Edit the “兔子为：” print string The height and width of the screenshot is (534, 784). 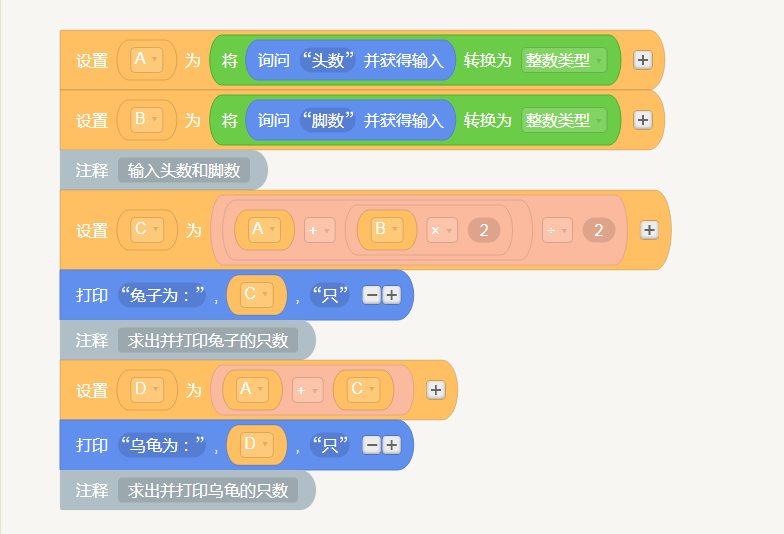162,295
